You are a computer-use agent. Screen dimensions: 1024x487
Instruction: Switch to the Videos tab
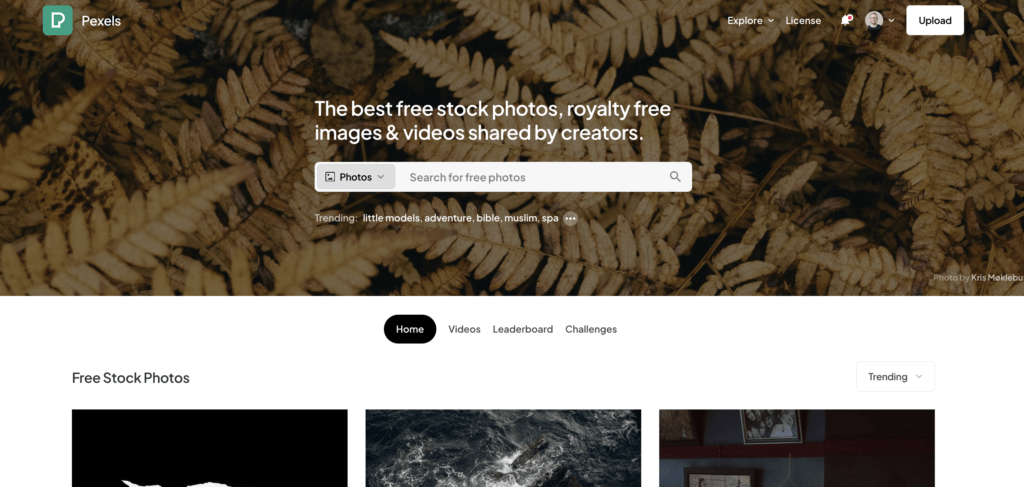pos(464,329)
